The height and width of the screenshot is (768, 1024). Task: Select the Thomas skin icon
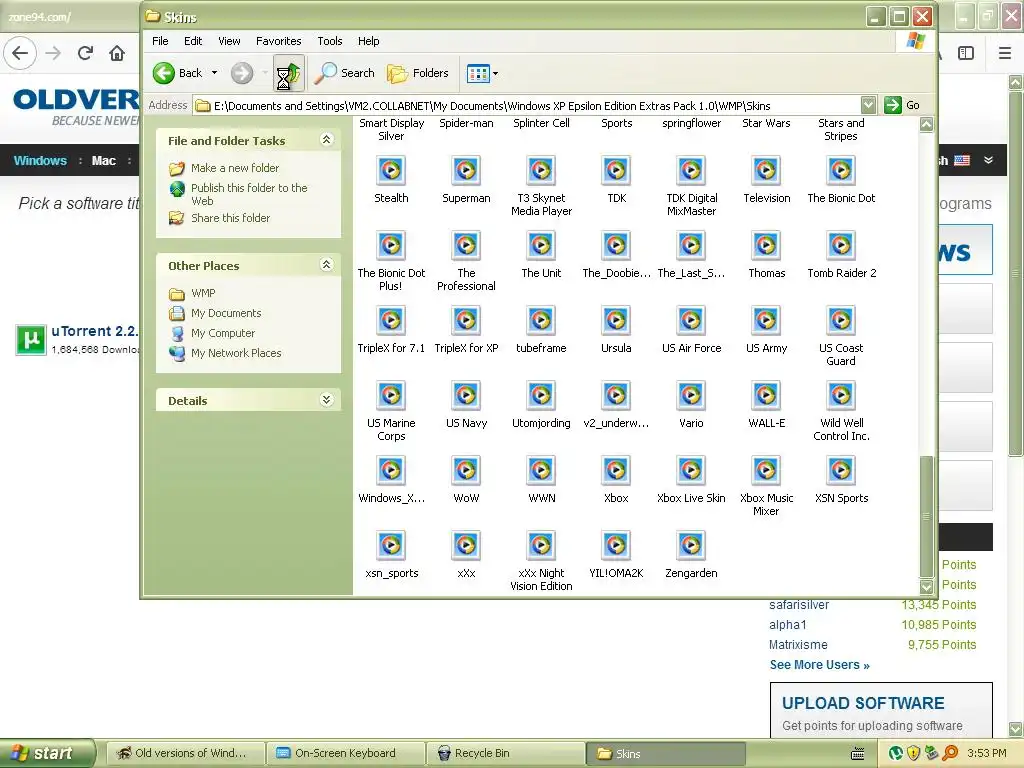tap(766, 246)
